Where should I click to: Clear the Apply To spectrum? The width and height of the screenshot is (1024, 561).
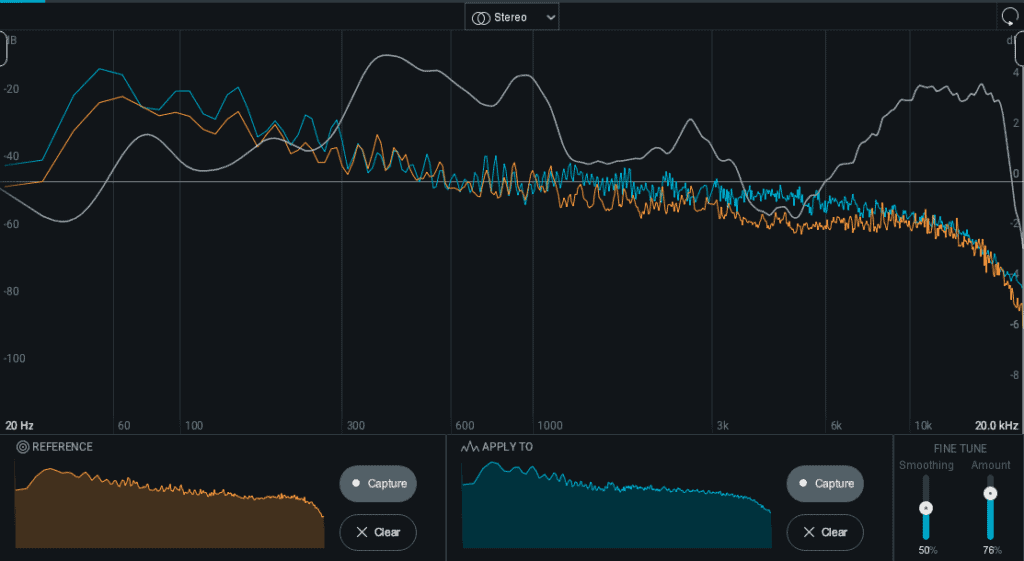(825, 532)
